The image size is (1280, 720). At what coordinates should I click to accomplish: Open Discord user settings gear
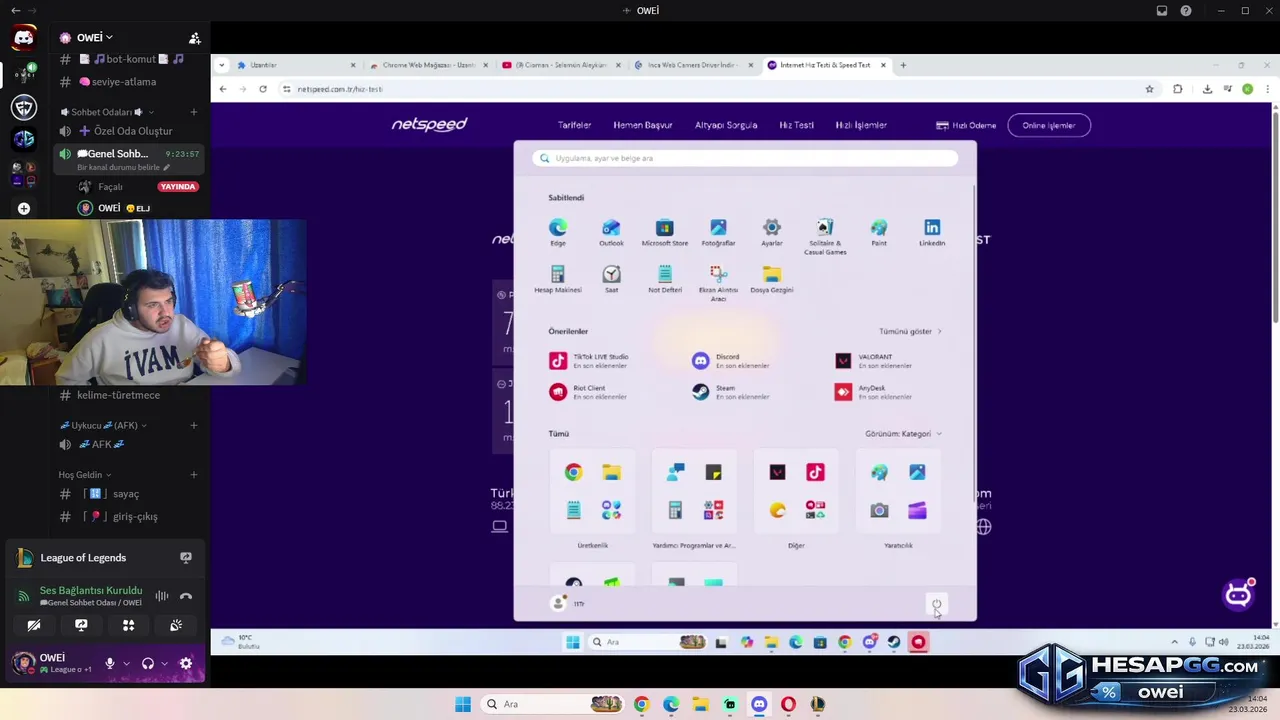185,663
